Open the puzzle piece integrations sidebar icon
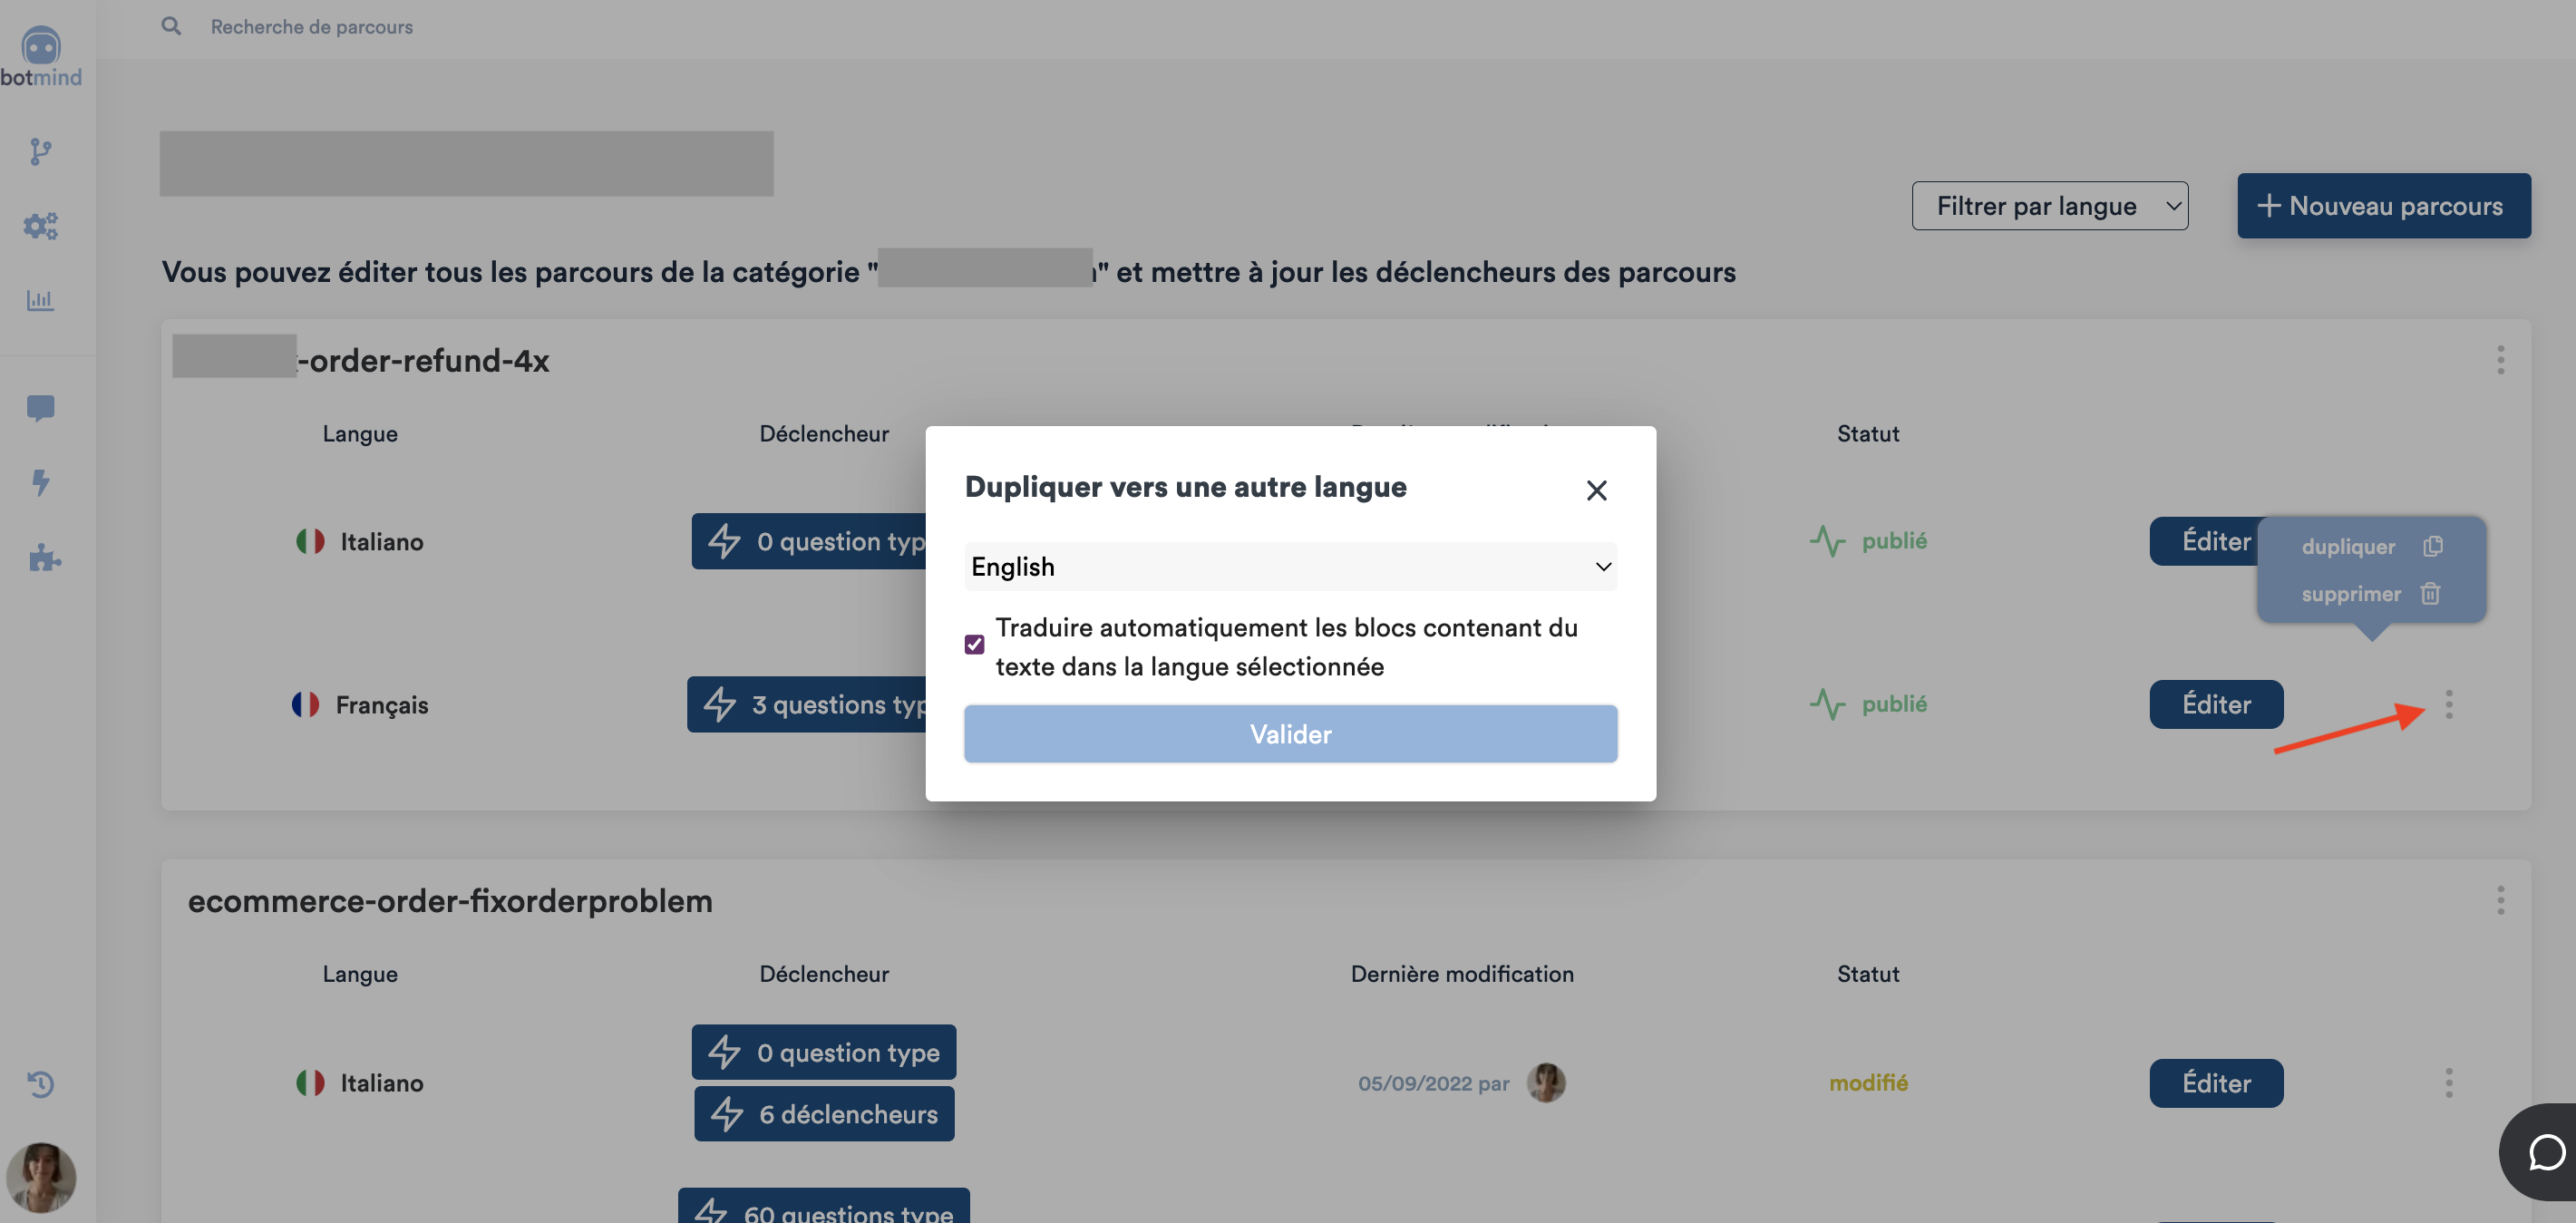Screen dimensions: 2576x1223 coord(44,557)
